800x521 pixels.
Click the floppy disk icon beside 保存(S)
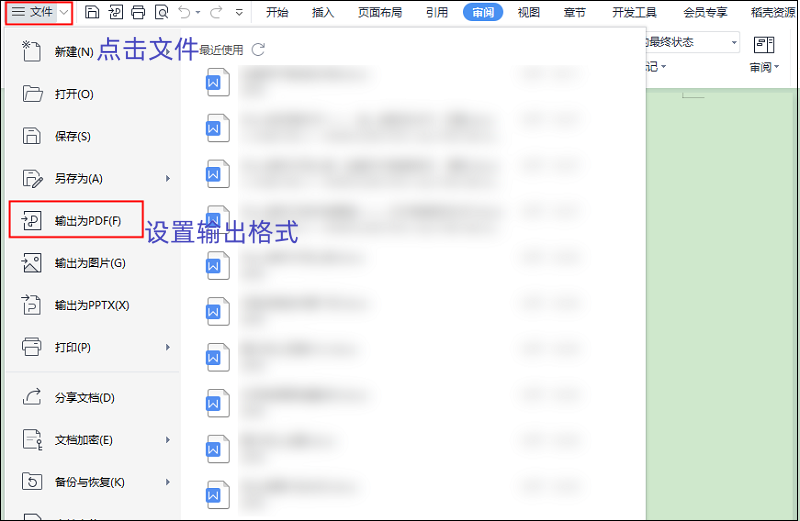click(32, 136)
